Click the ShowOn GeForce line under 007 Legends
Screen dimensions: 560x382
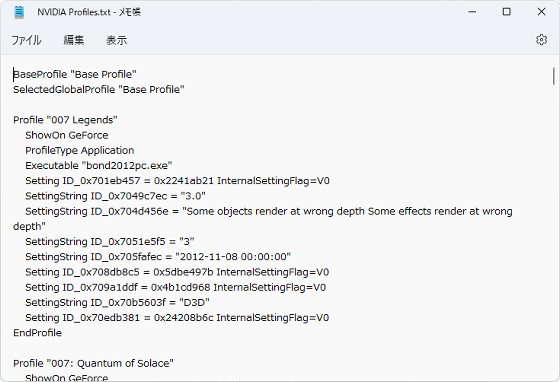pos(67,135)
